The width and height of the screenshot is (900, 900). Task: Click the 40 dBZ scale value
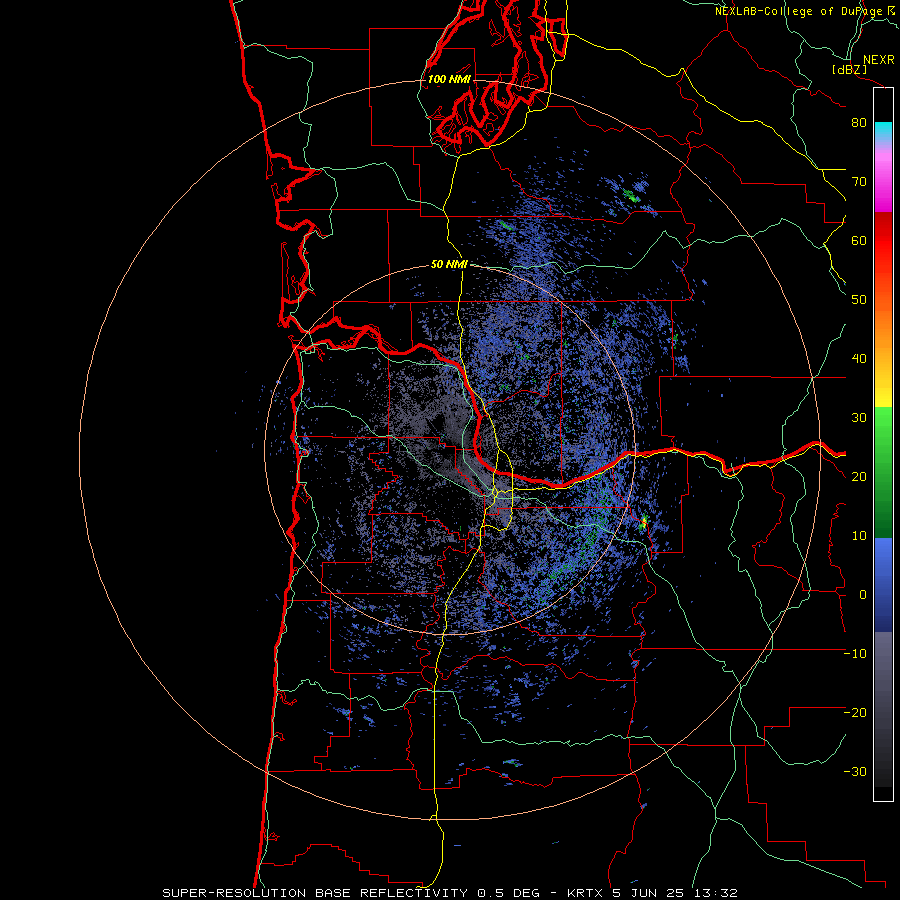[859, 359]
